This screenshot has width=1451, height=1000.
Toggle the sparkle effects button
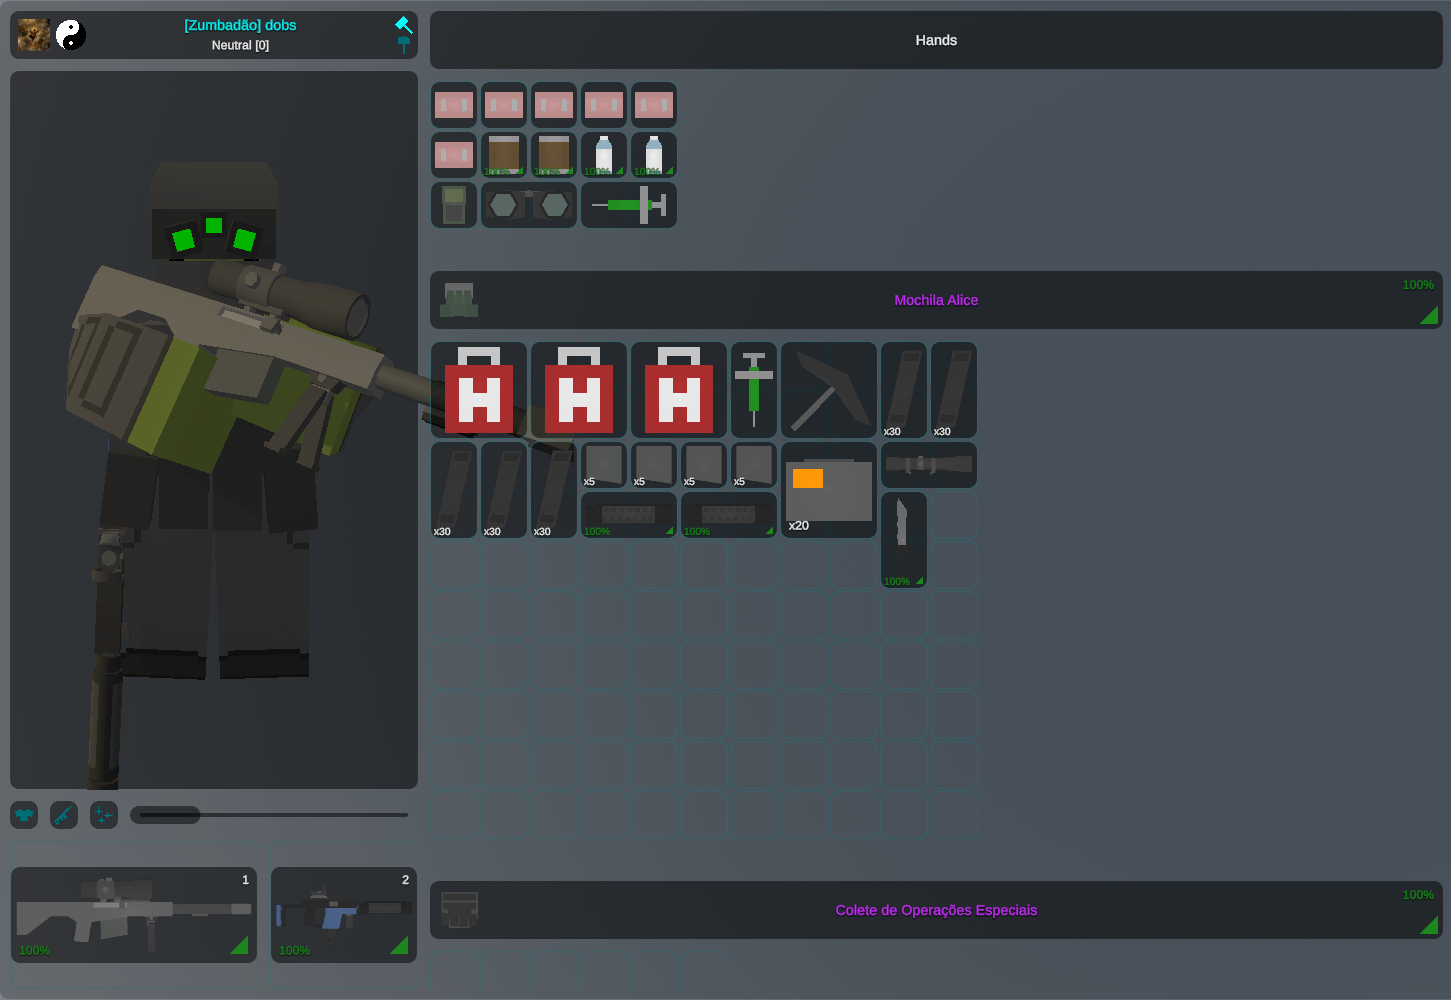104,815
